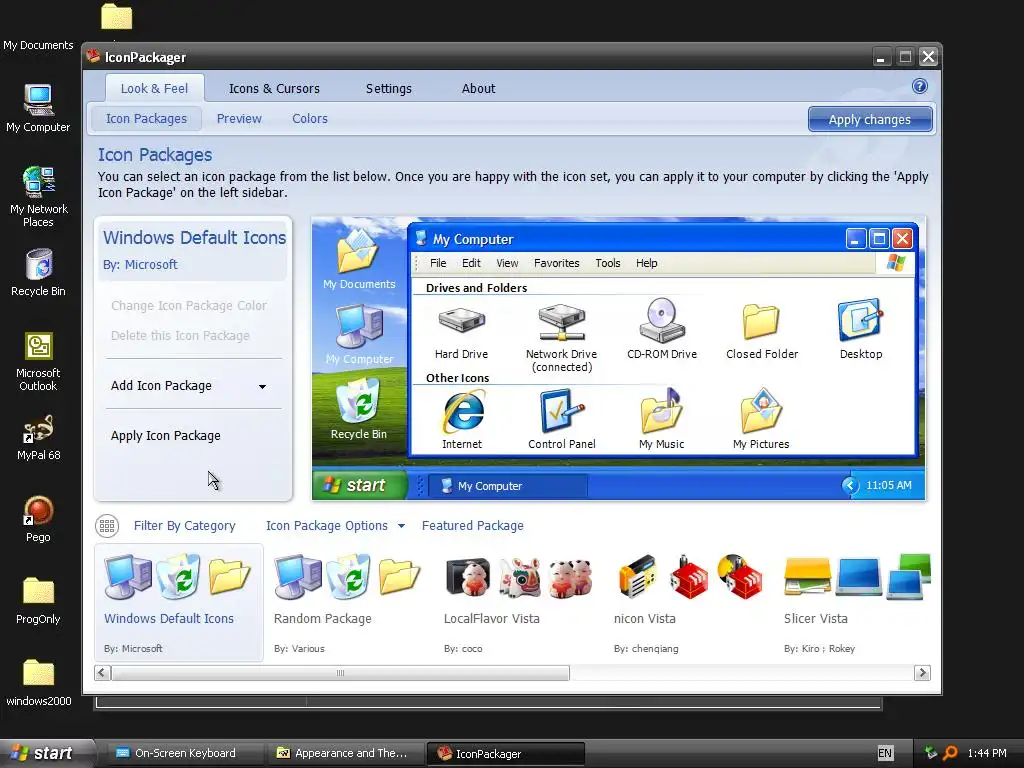Click IconPackager taskbar button

tap(505, 754)
